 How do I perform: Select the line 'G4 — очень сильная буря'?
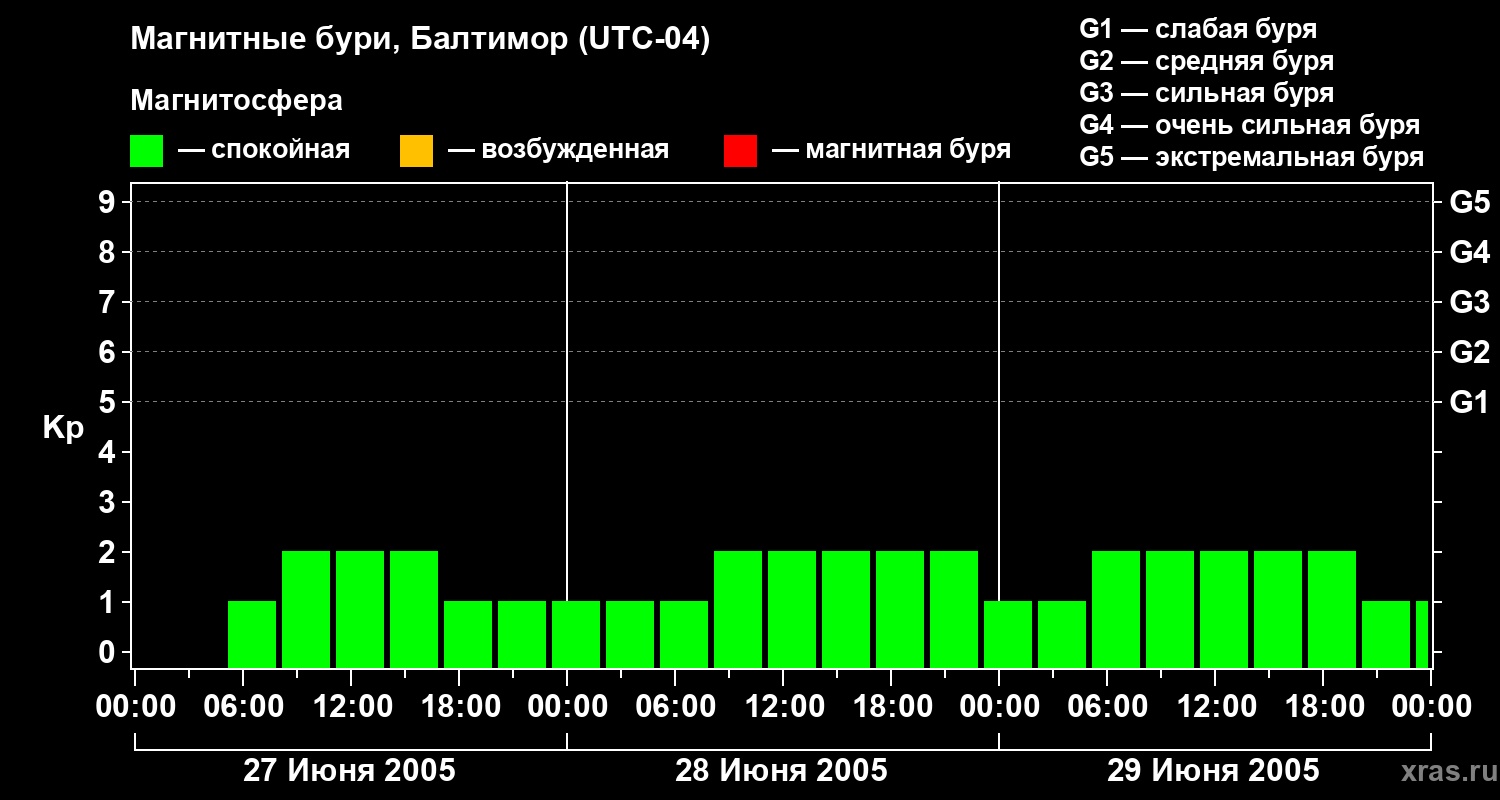(x=1249, y=125)
